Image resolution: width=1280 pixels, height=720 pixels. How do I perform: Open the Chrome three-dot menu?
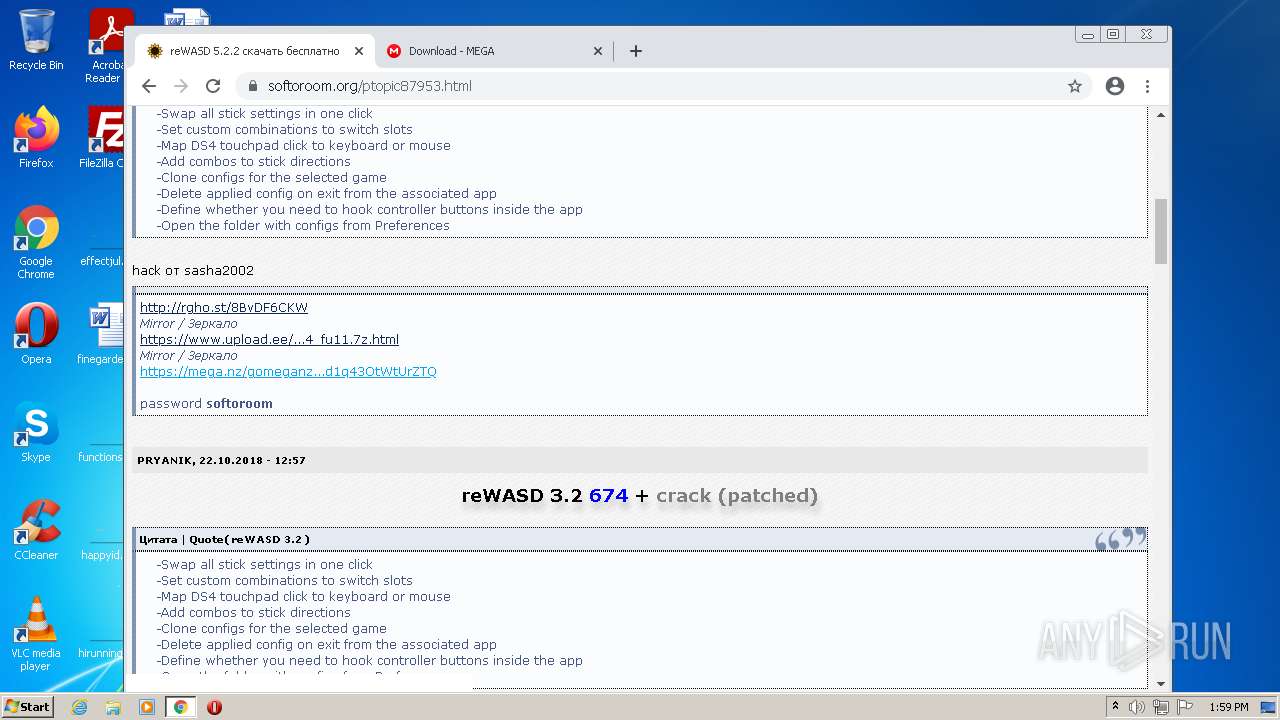click(x=1147, y=86)
